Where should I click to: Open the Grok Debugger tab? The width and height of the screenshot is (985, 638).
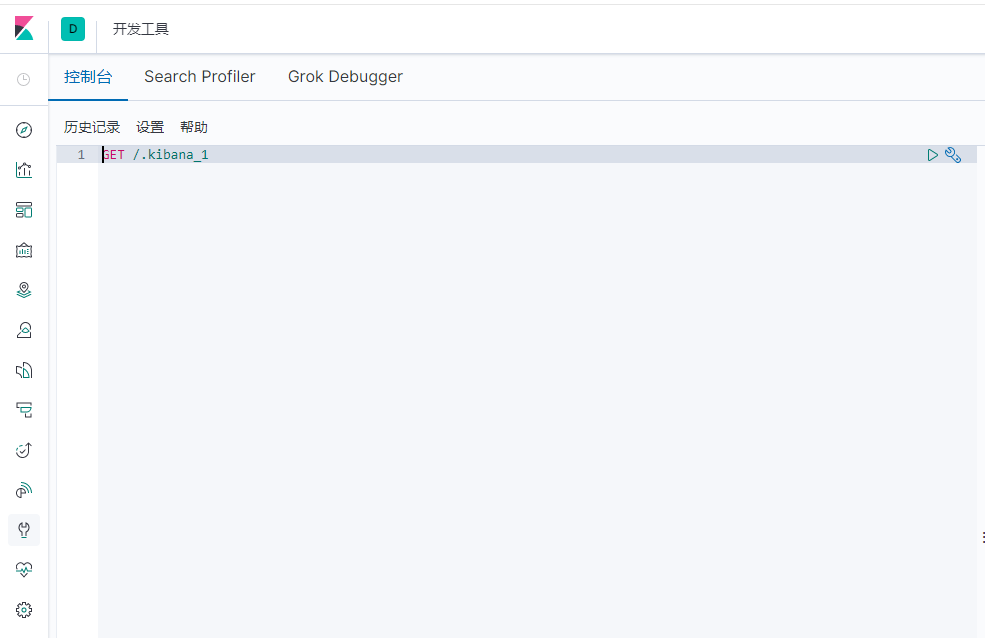[x=346, y=77]
